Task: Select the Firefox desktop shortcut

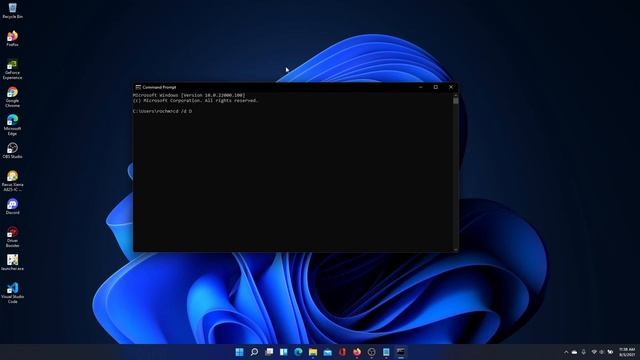Action: pyautogui.click(x=12, y=38)
